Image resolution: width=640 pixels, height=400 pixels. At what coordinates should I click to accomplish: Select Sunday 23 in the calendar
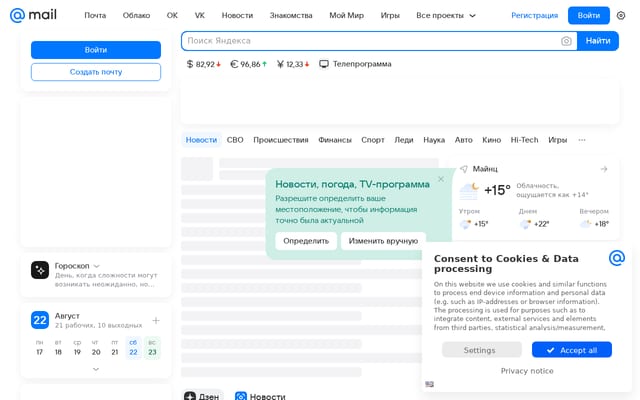click(x=152, y=348)
